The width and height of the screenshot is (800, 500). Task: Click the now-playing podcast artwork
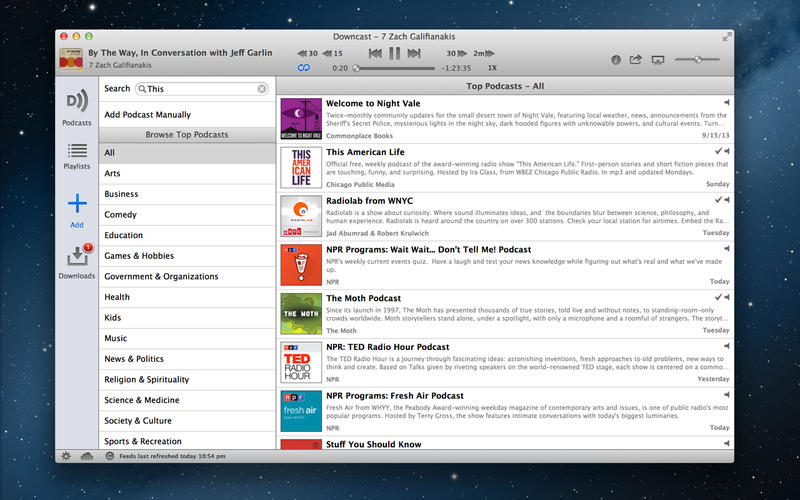pyautogui.click(x=71, y=59)
